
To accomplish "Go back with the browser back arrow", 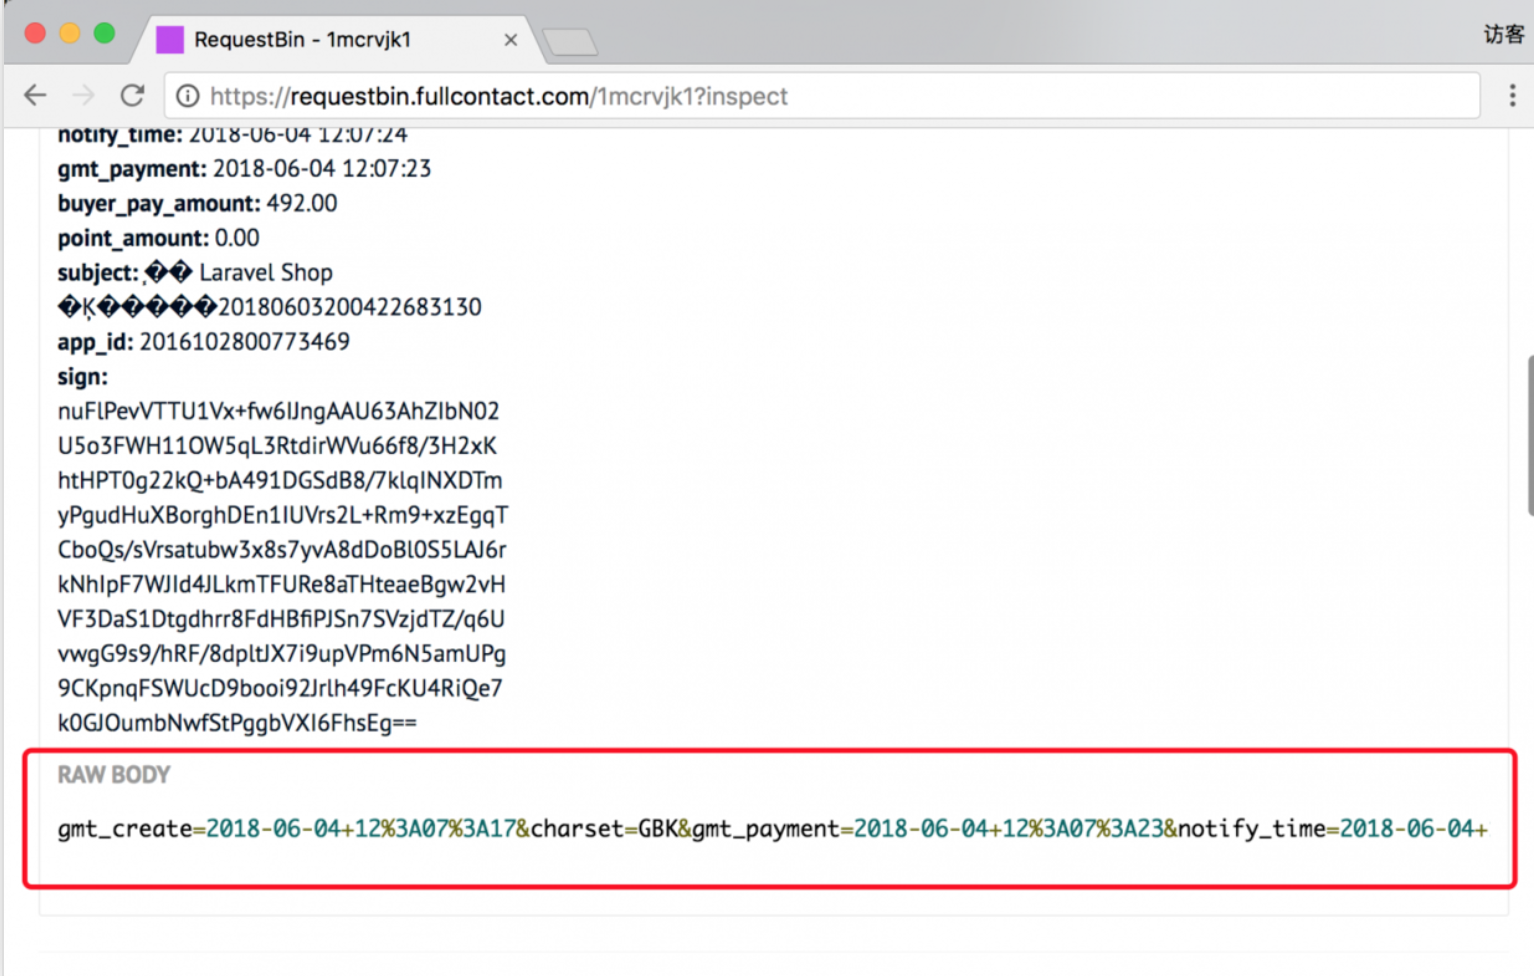I will [35, 96].
